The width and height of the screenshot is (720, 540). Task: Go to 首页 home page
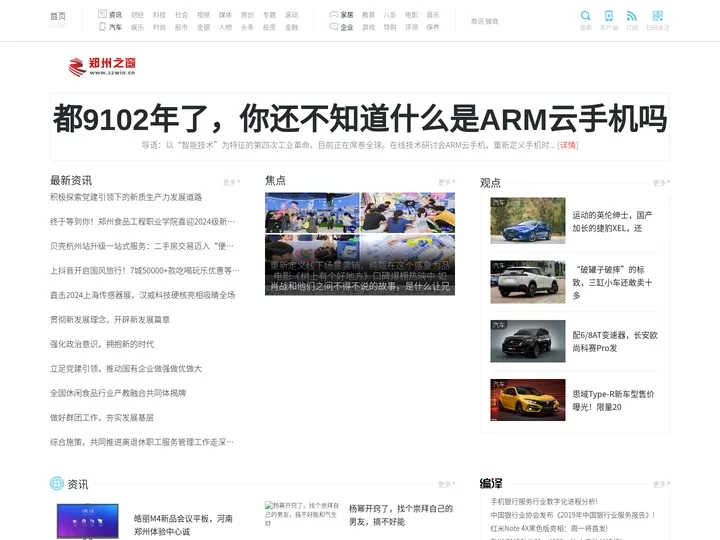pos(58,17)
